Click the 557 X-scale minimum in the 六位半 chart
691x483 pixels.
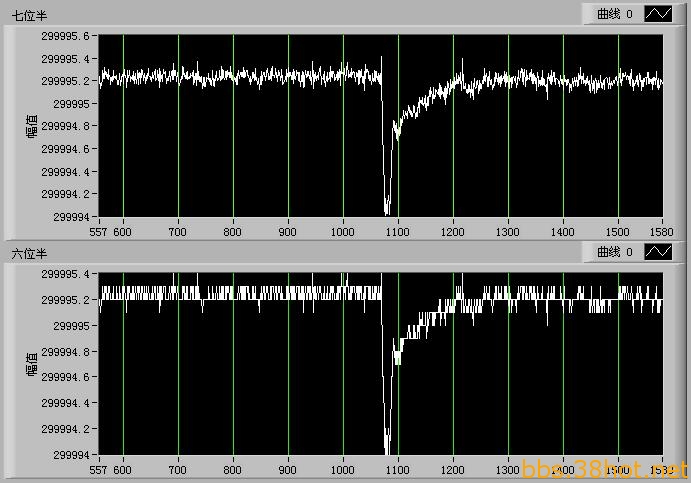click(98, 470)
